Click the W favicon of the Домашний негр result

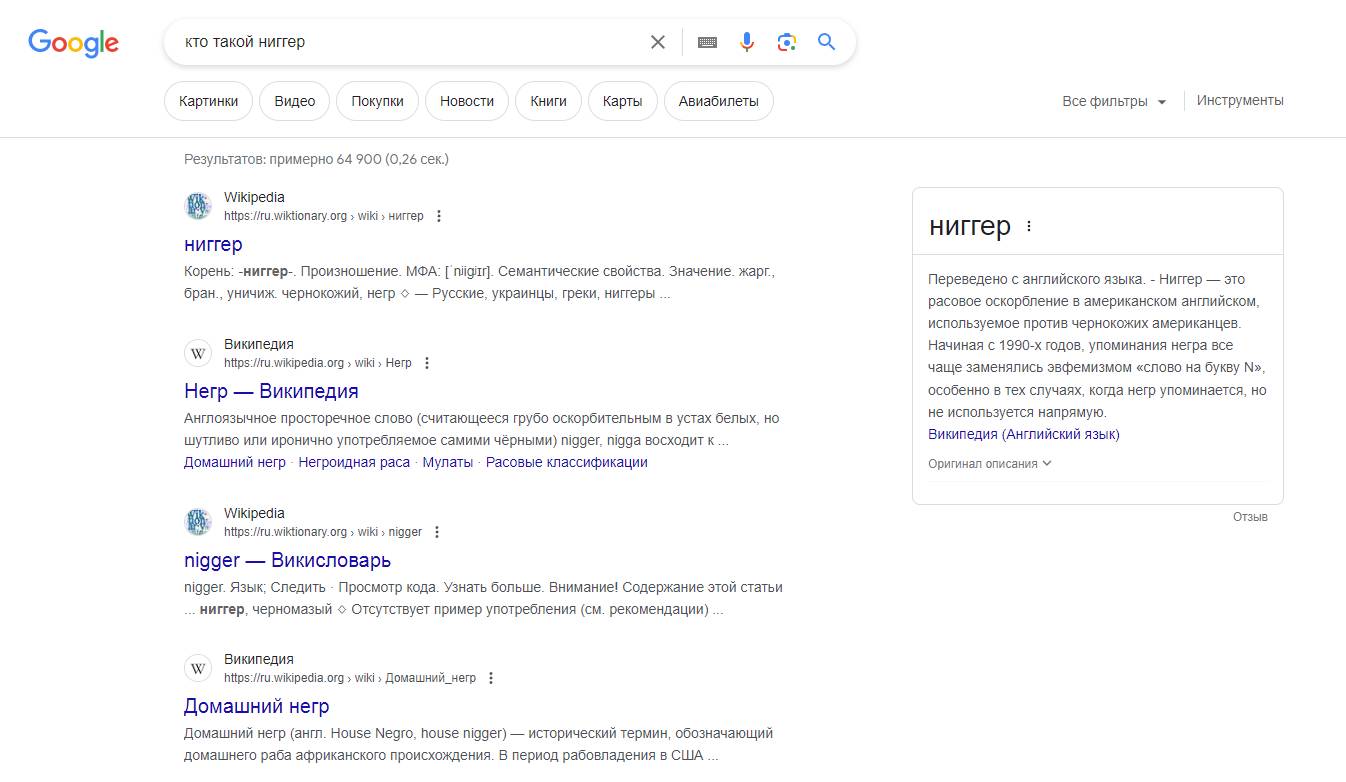[198, 669]
